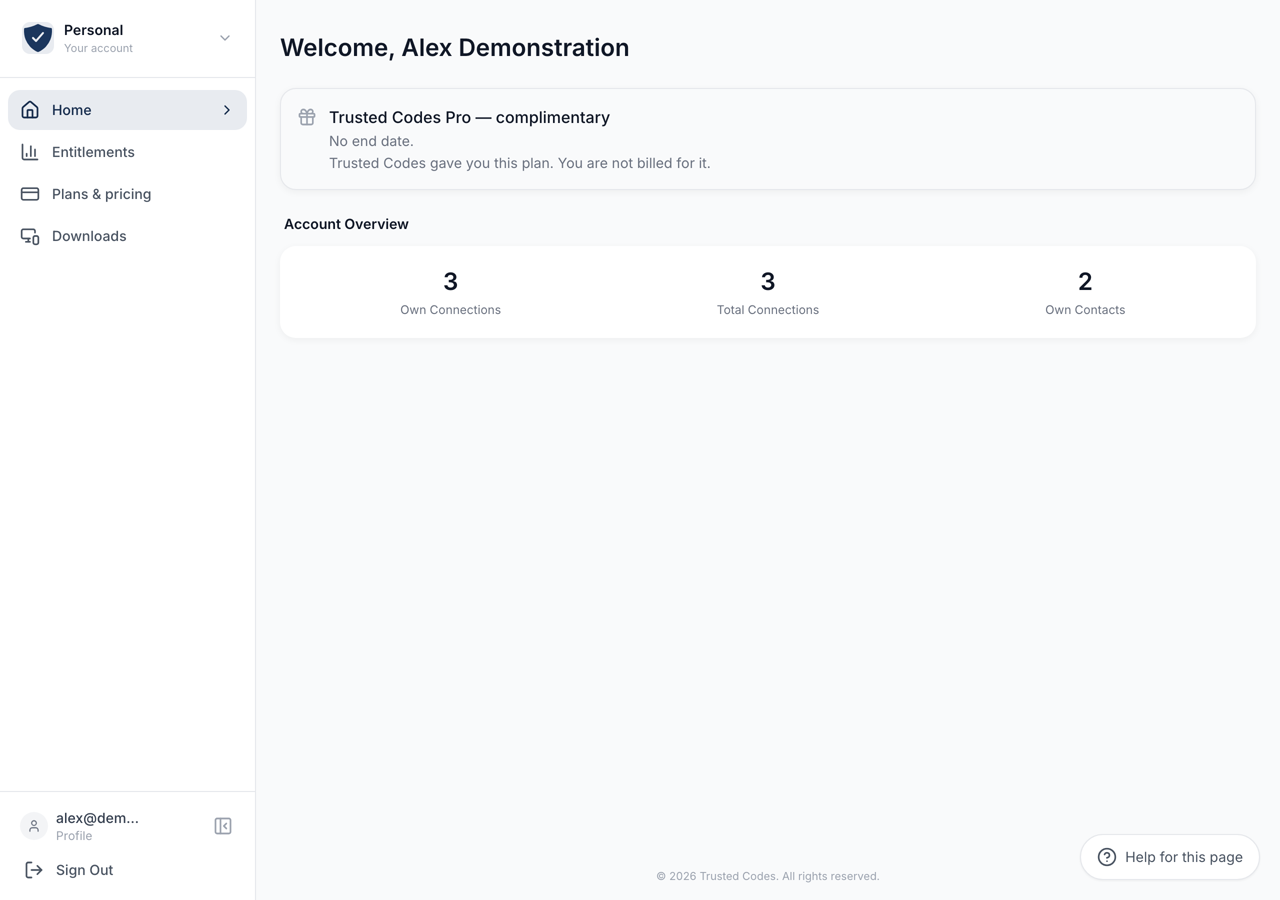
Task: Open the Personal account switcher chevron
Action: [225, 38]
